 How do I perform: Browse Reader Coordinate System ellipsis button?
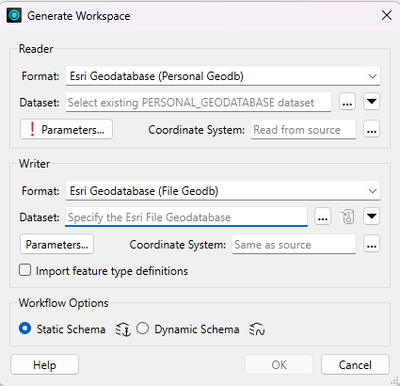pos(371,129)
